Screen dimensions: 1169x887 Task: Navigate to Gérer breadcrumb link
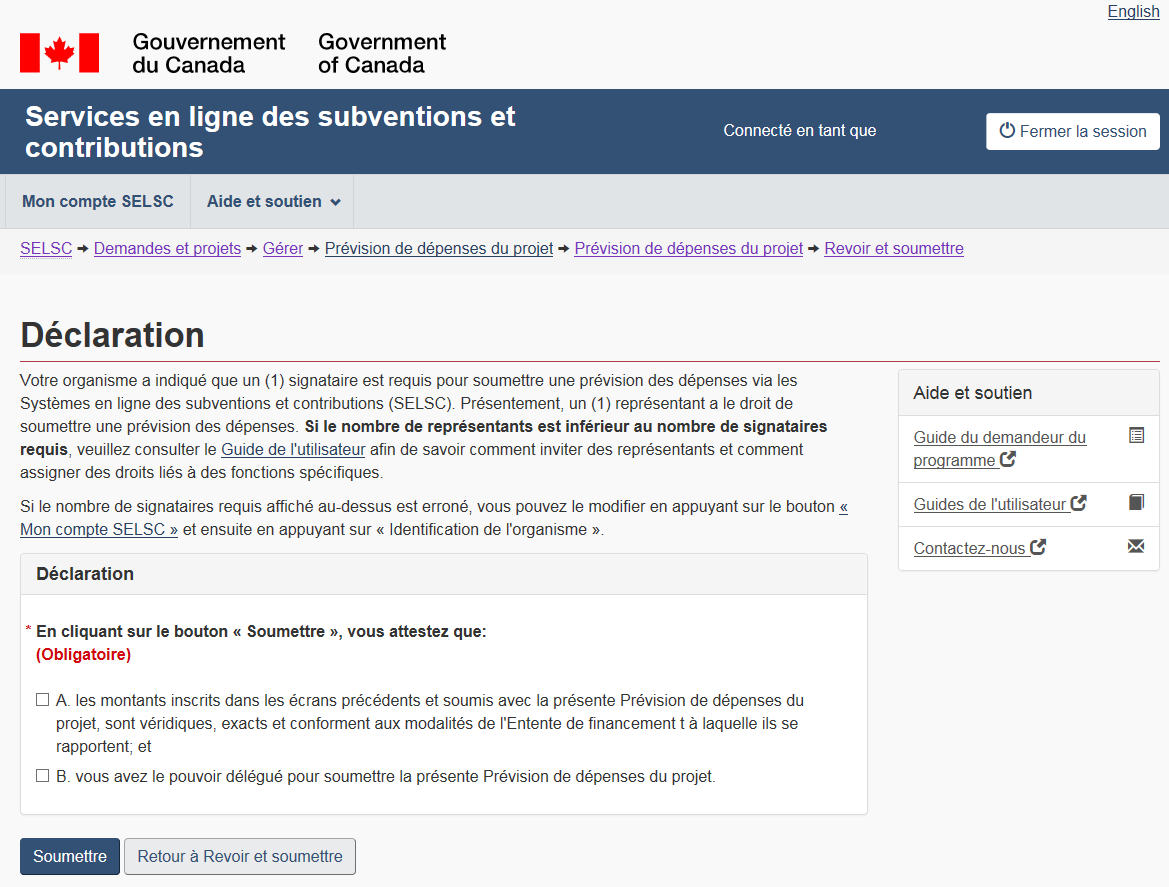[283, 249]
